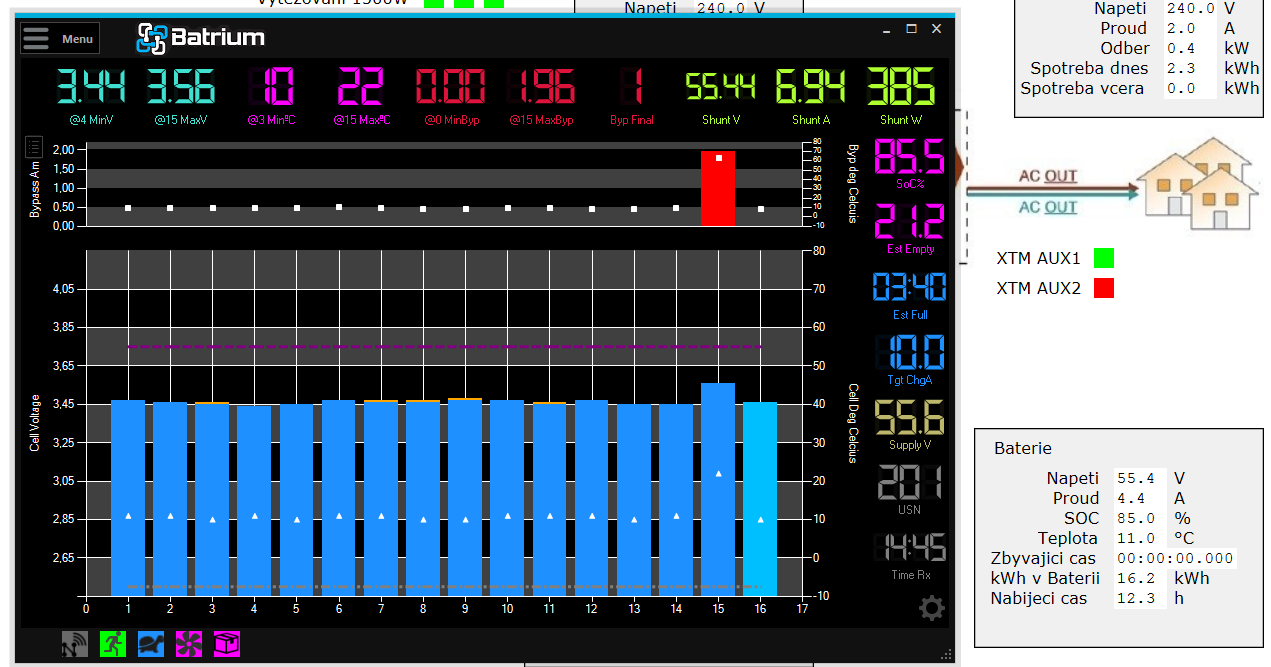The image size is (1271, 667).
Task: Click Baterie SOC value 85.0
Action: click(x=1140, y=518)
